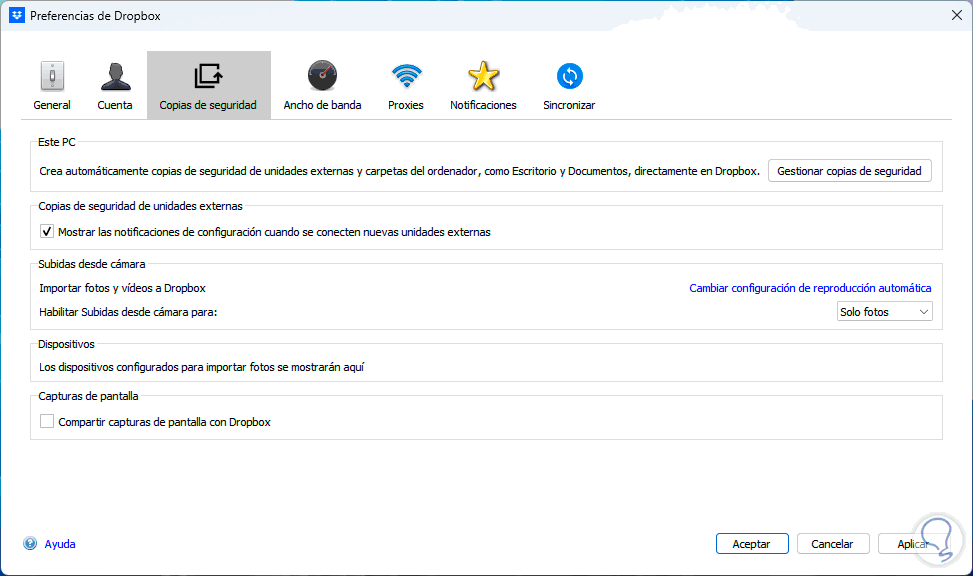This screenshot has height=576, width=973.
Task: Open the Notificaciones star tab
Action: 483,86
